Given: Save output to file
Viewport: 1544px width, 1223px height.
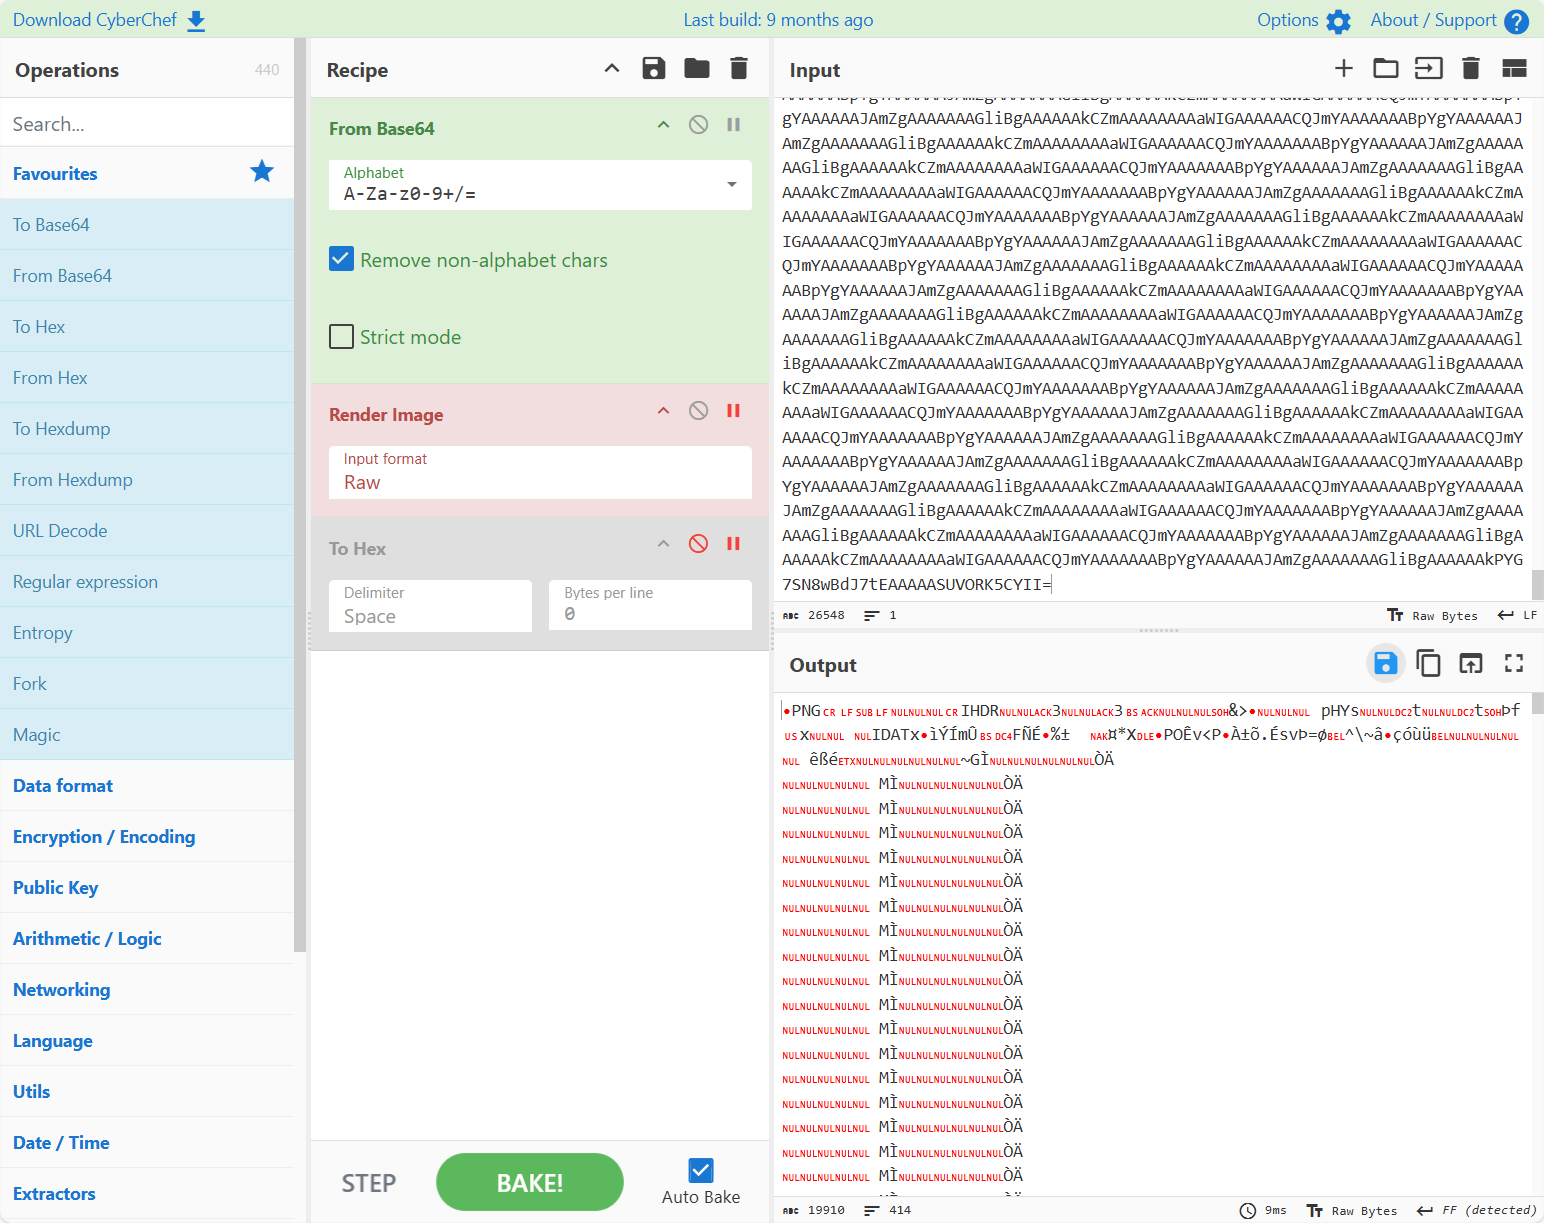Looking at the screenshot, I should (x=1385, y=663).
